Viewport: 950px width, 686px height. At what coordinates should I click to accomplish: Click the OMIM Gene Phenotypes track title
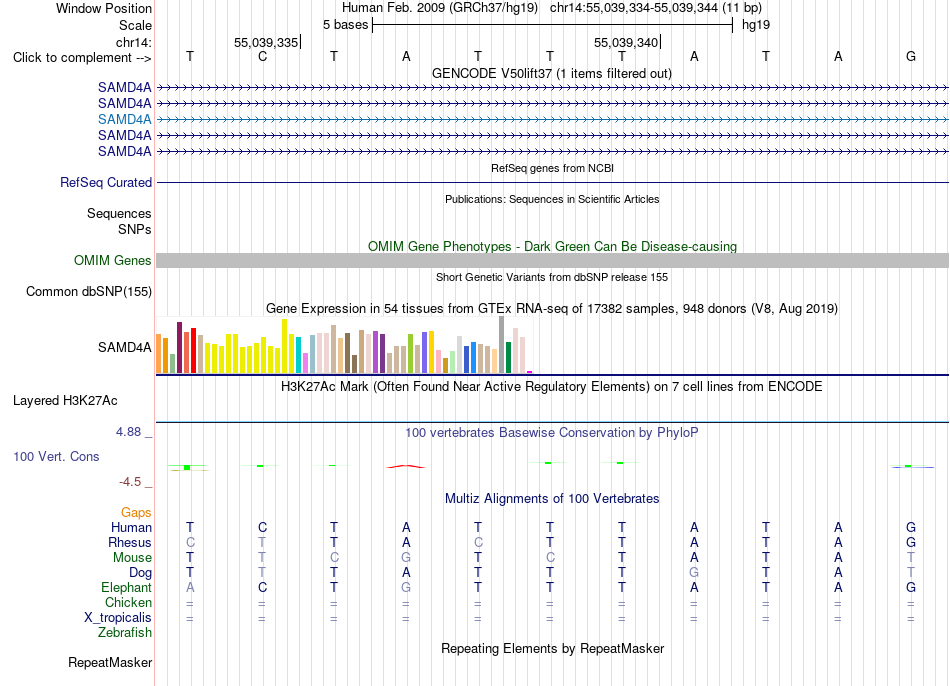(552, 246)
